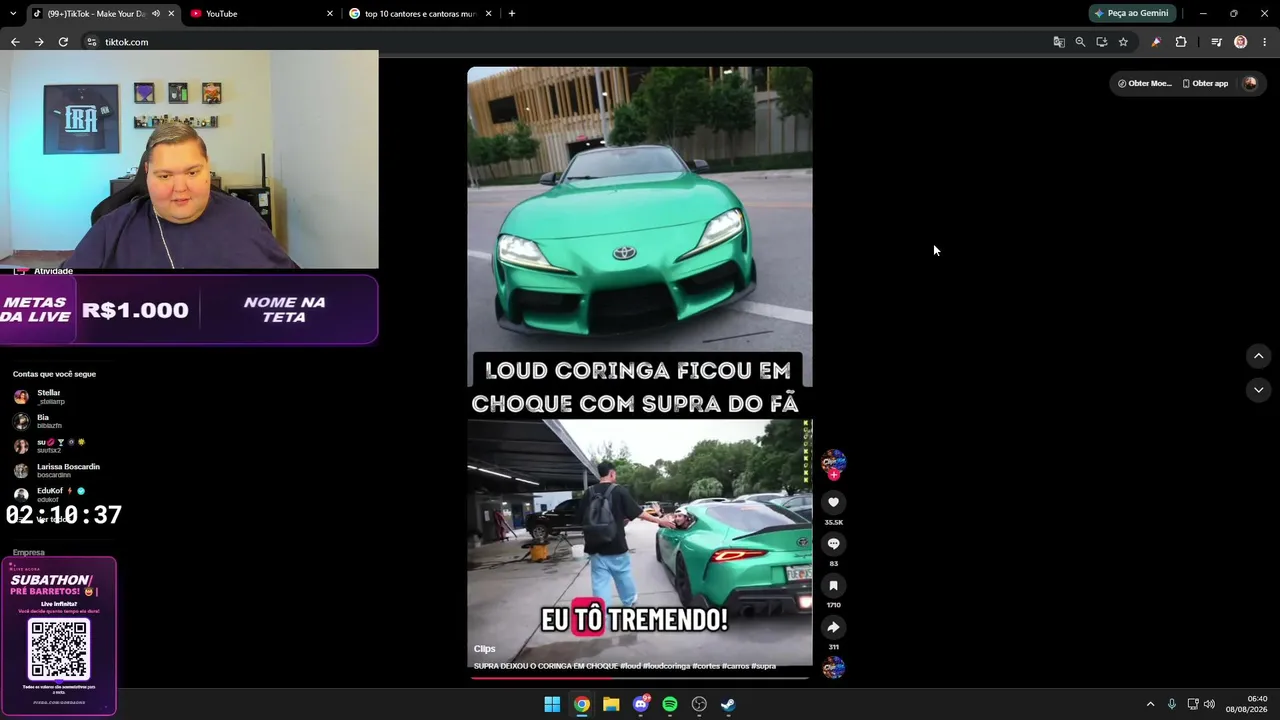The image size is (1280, 720).
Task: Close the YouTube tab
Action: click(x=330, y=14)
